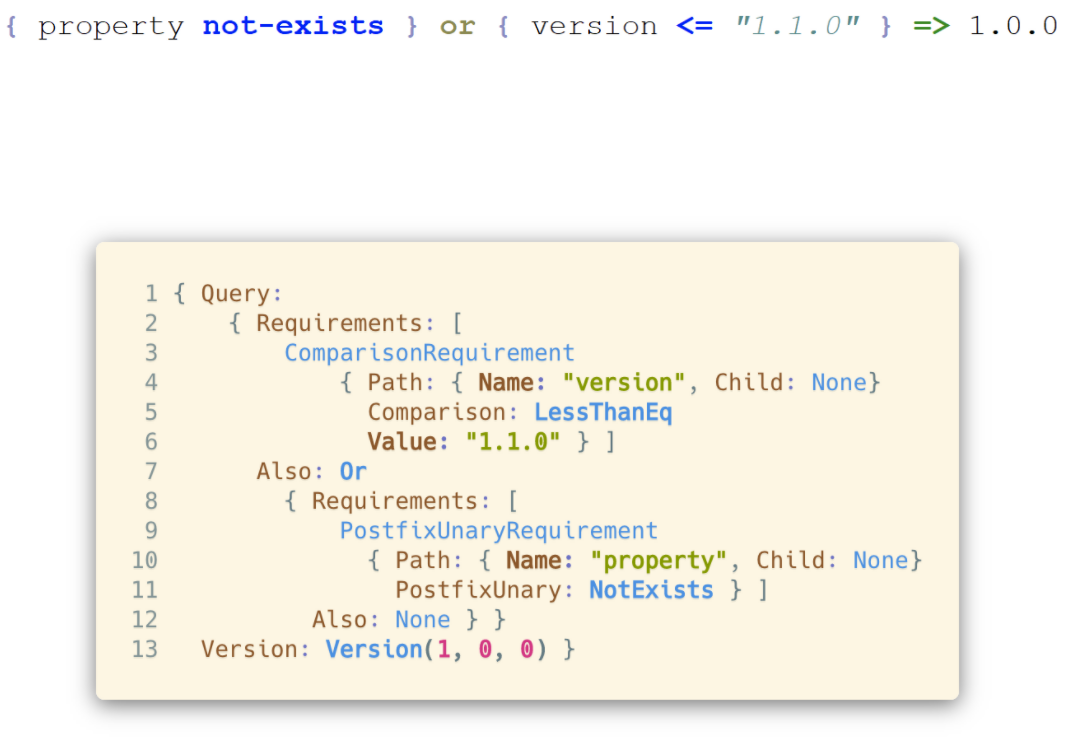Select 'NotExists' on line 11
Image resolution: width=1069 pixels, height=738 pixels.
point(652,590)
